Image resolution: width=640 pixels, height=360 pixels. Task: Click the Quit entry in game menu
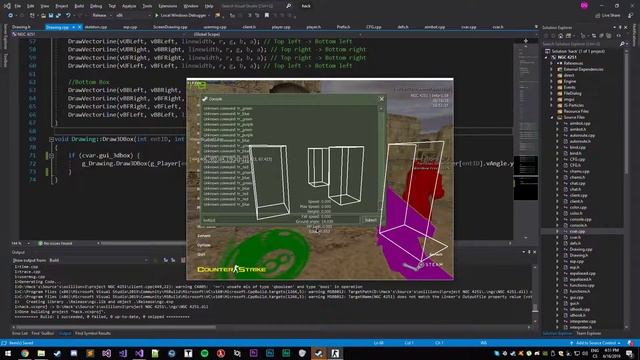pyautogui.click(x=201, y=254)
